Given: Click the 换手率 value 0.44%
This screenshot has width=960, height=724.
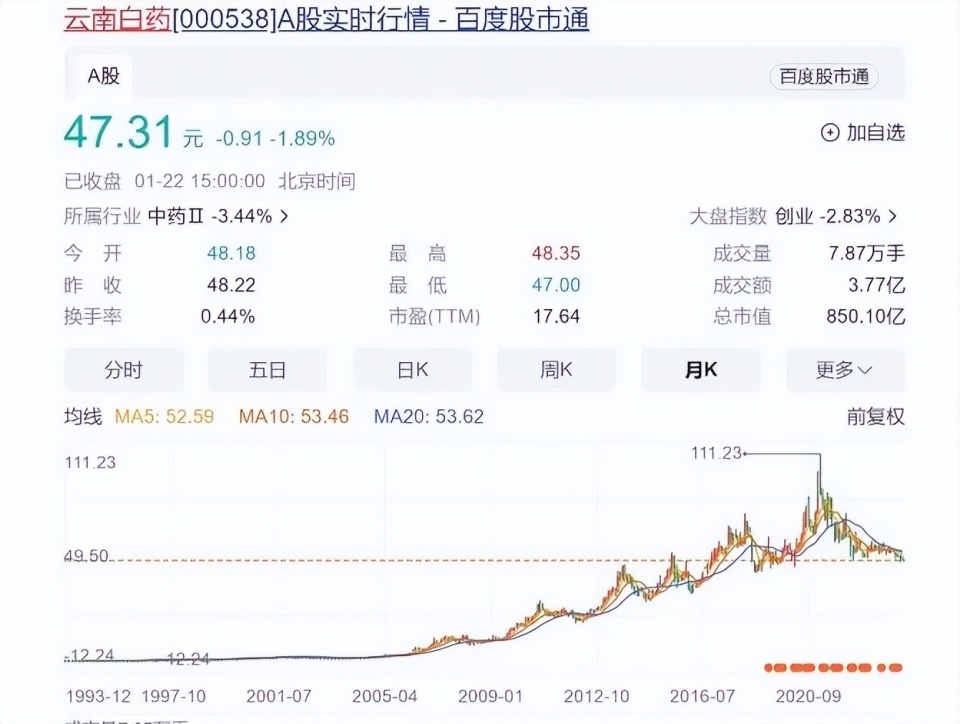Looking at the screenshot, I should pyautogui.click(x=228, y=316).
